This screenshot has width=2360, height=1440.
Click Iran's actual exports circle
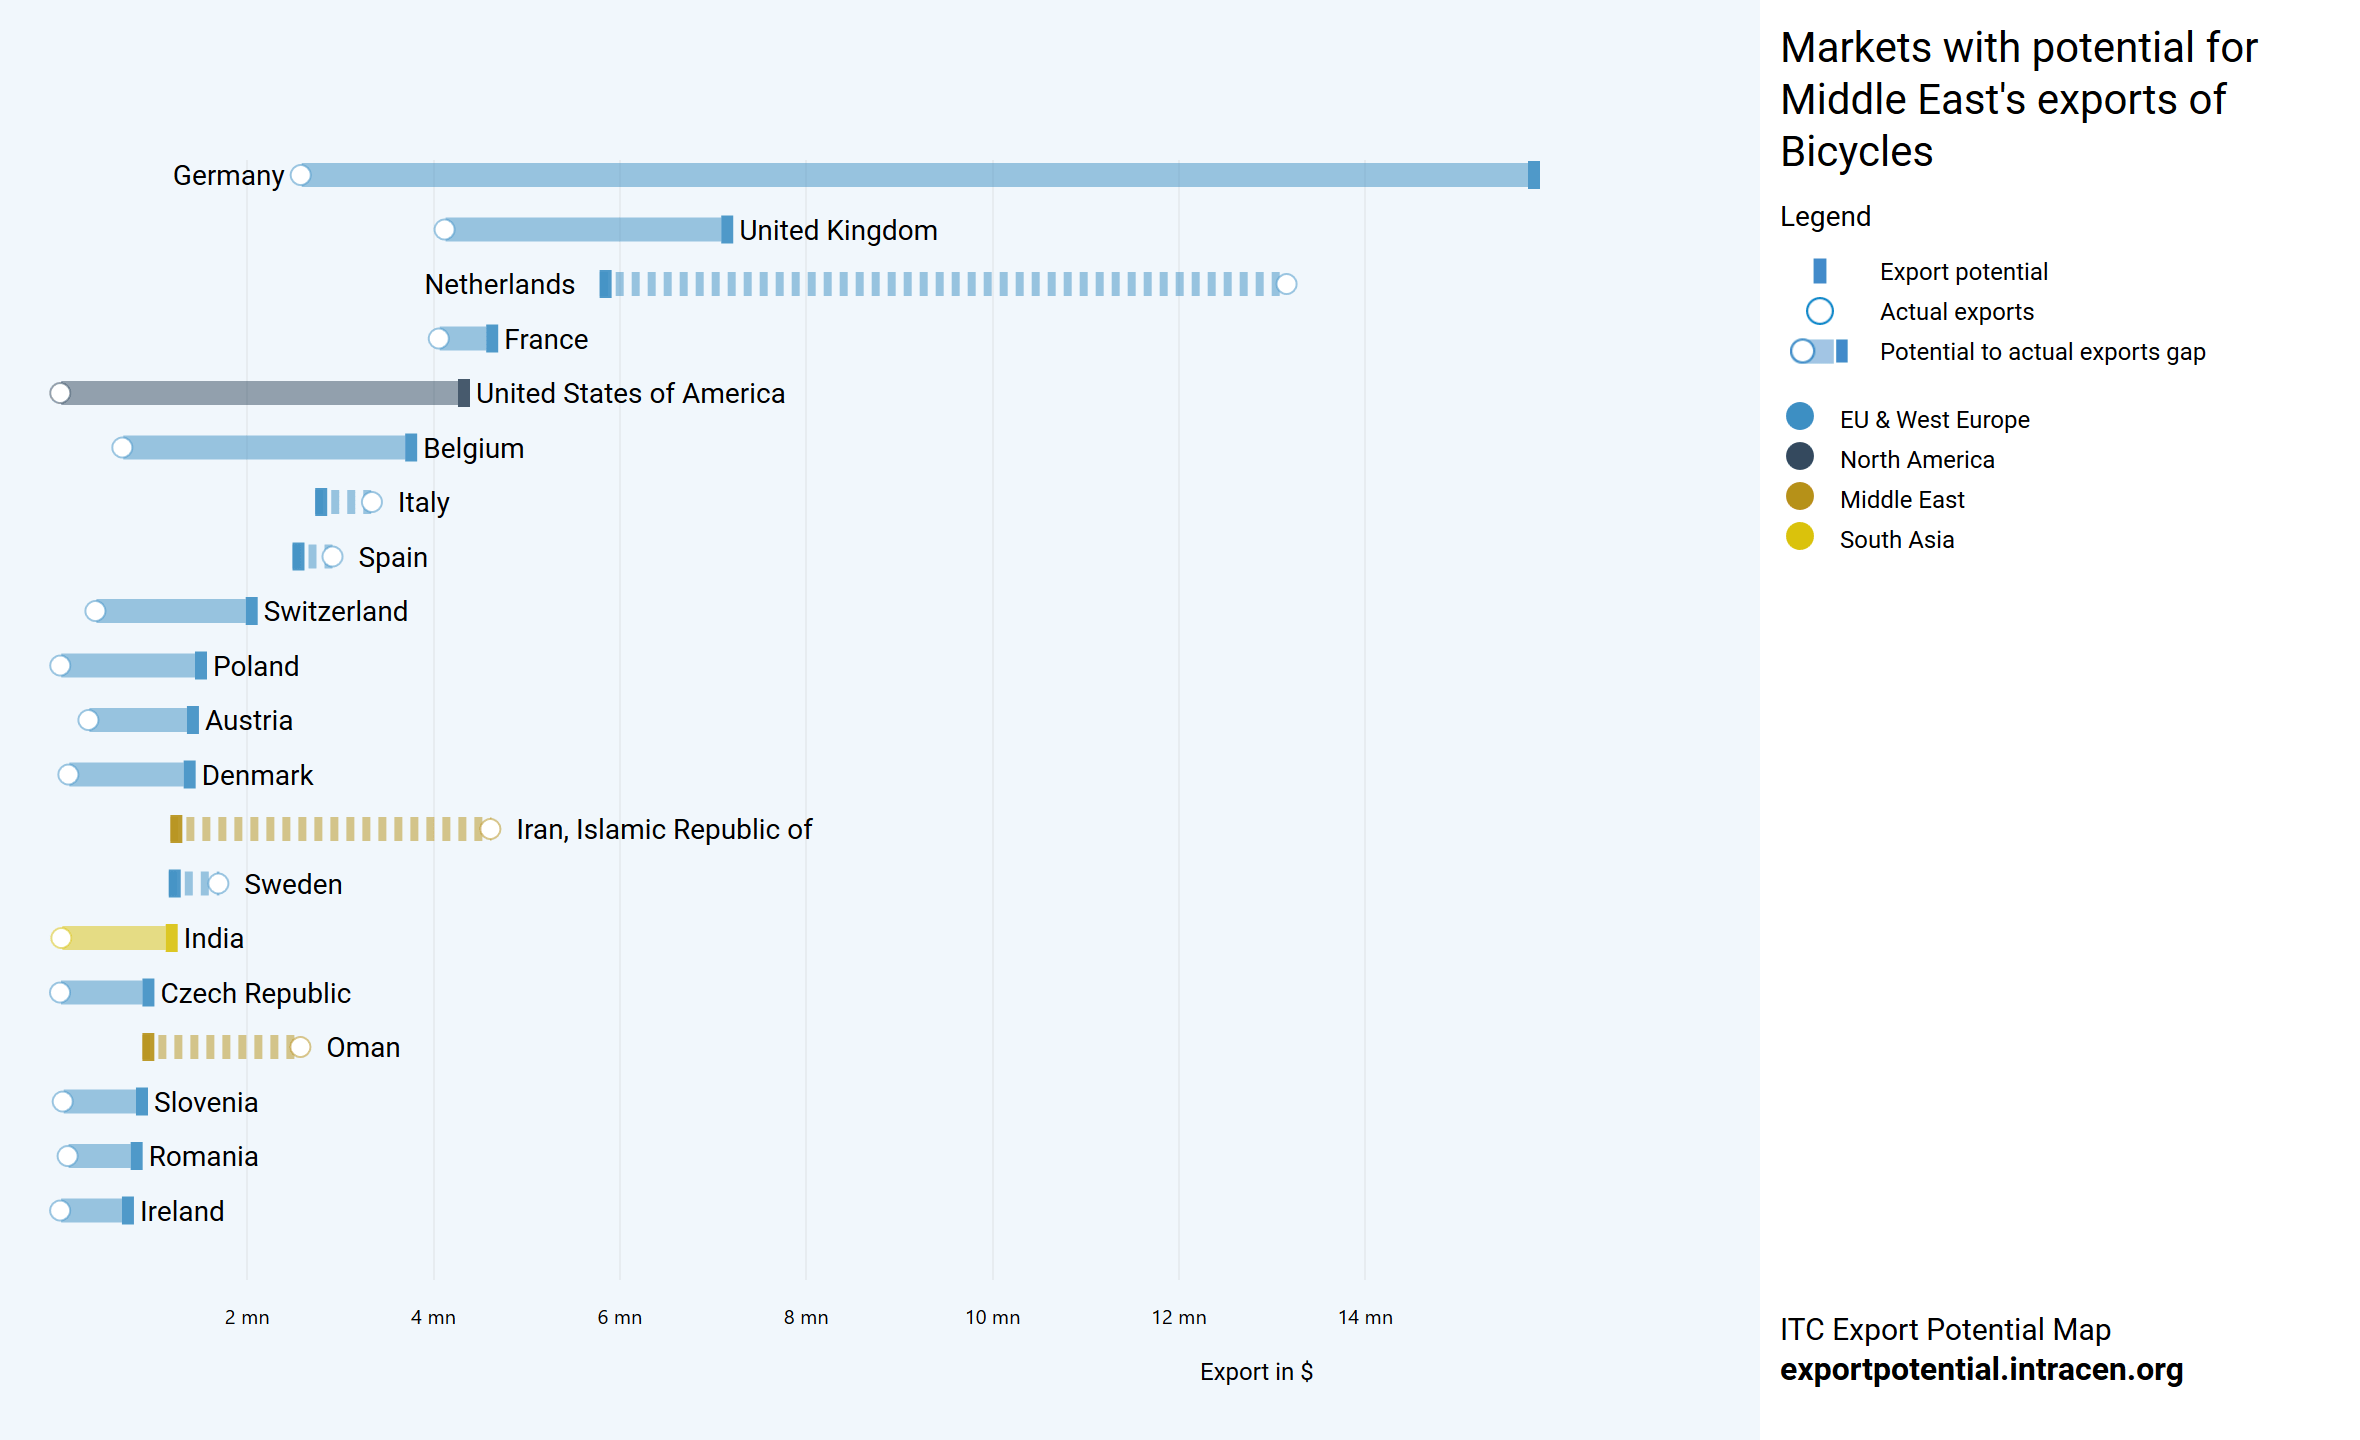coord(490,829)
